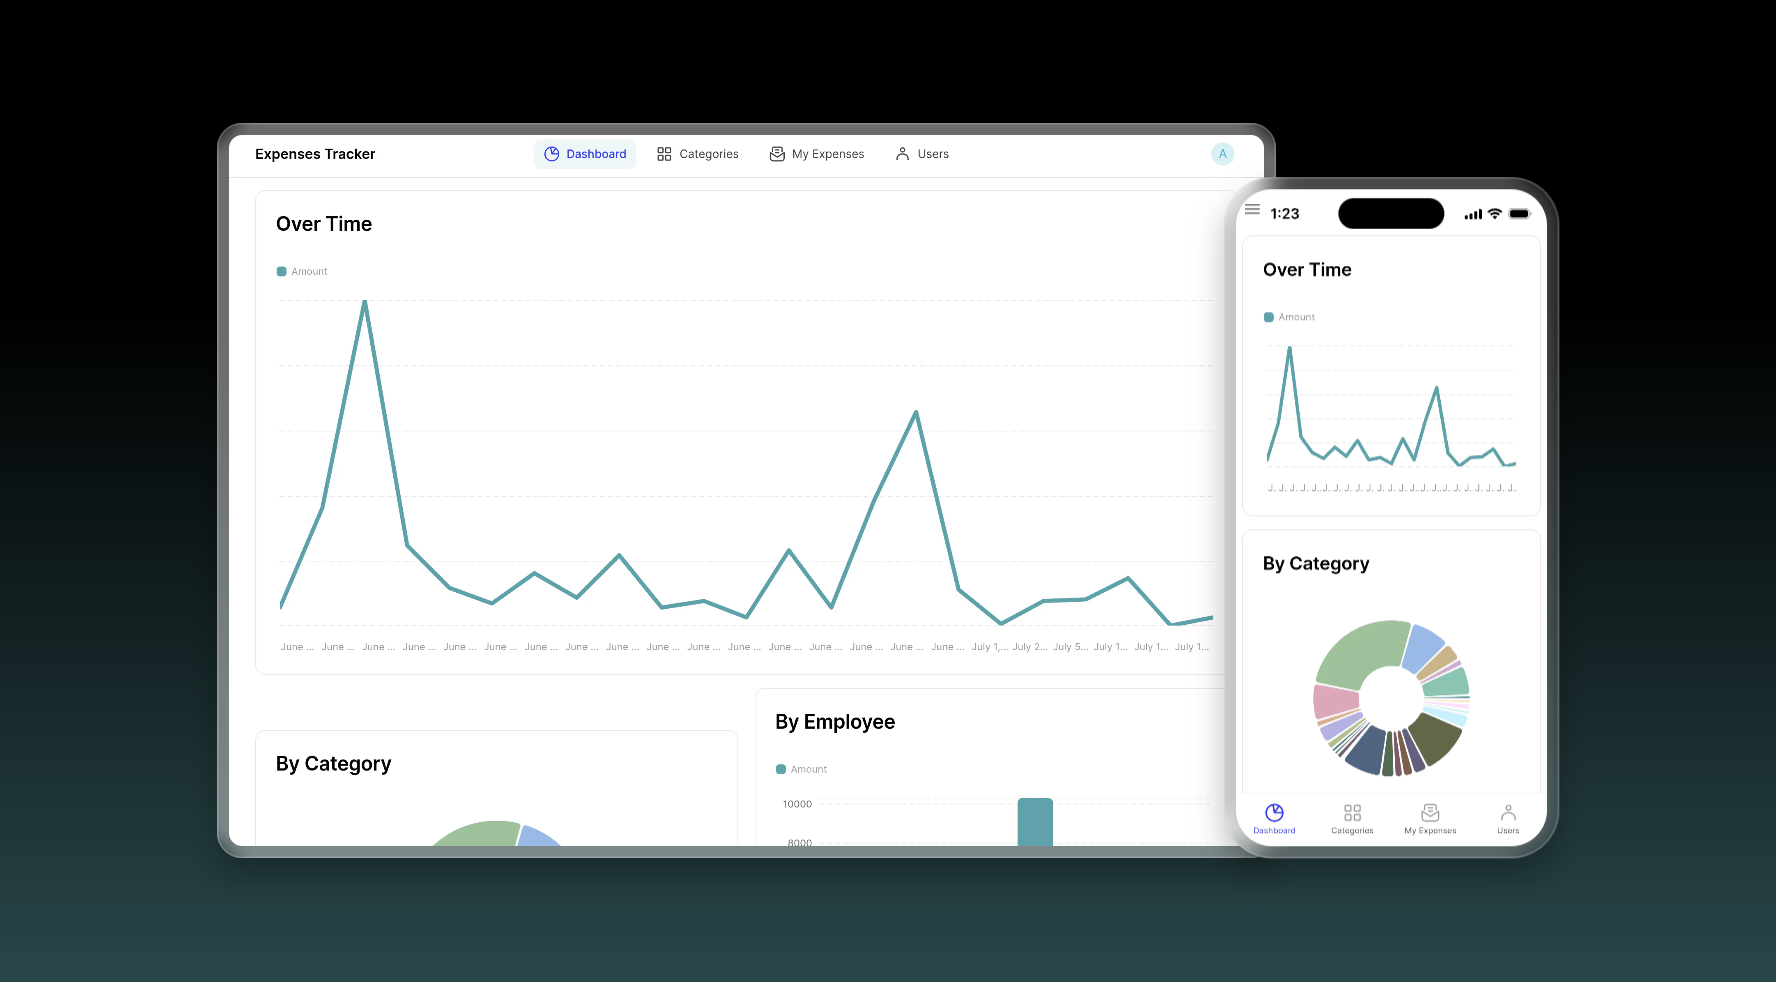Toggle Amount legend on tablet Over Time chart

302,272
